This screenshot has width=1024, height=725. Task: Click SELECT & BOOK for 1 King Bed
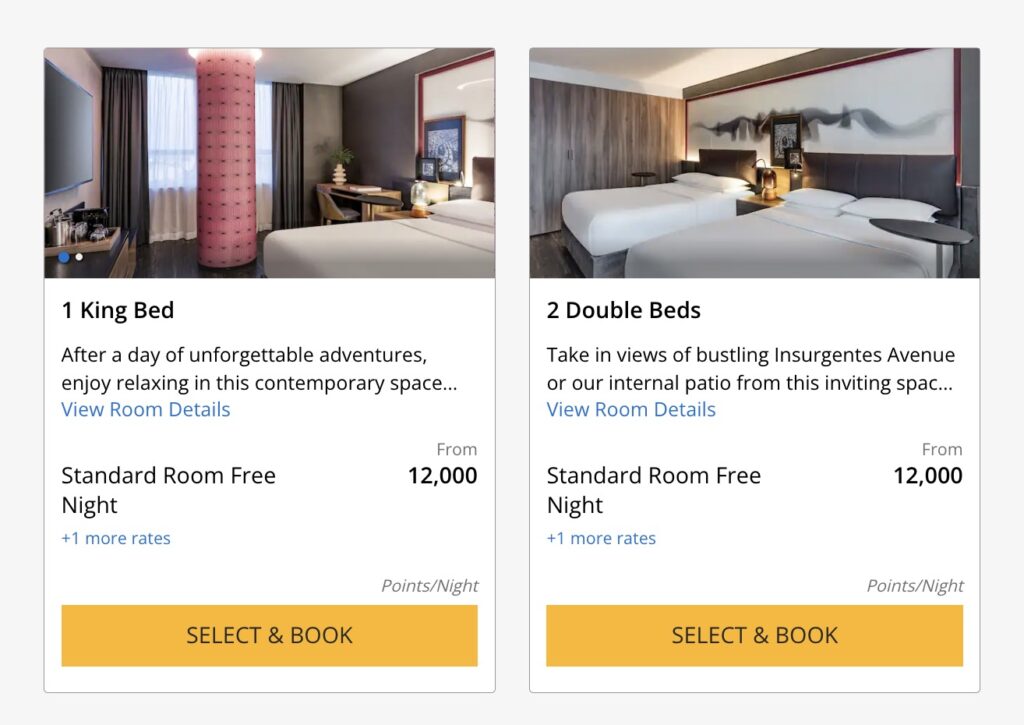(x=269, y=635)
